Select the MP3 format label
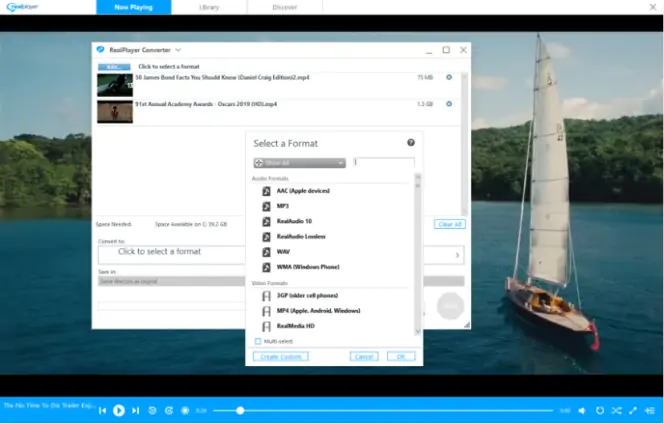Viewport: 664px width, 424px height. point(282,206)
